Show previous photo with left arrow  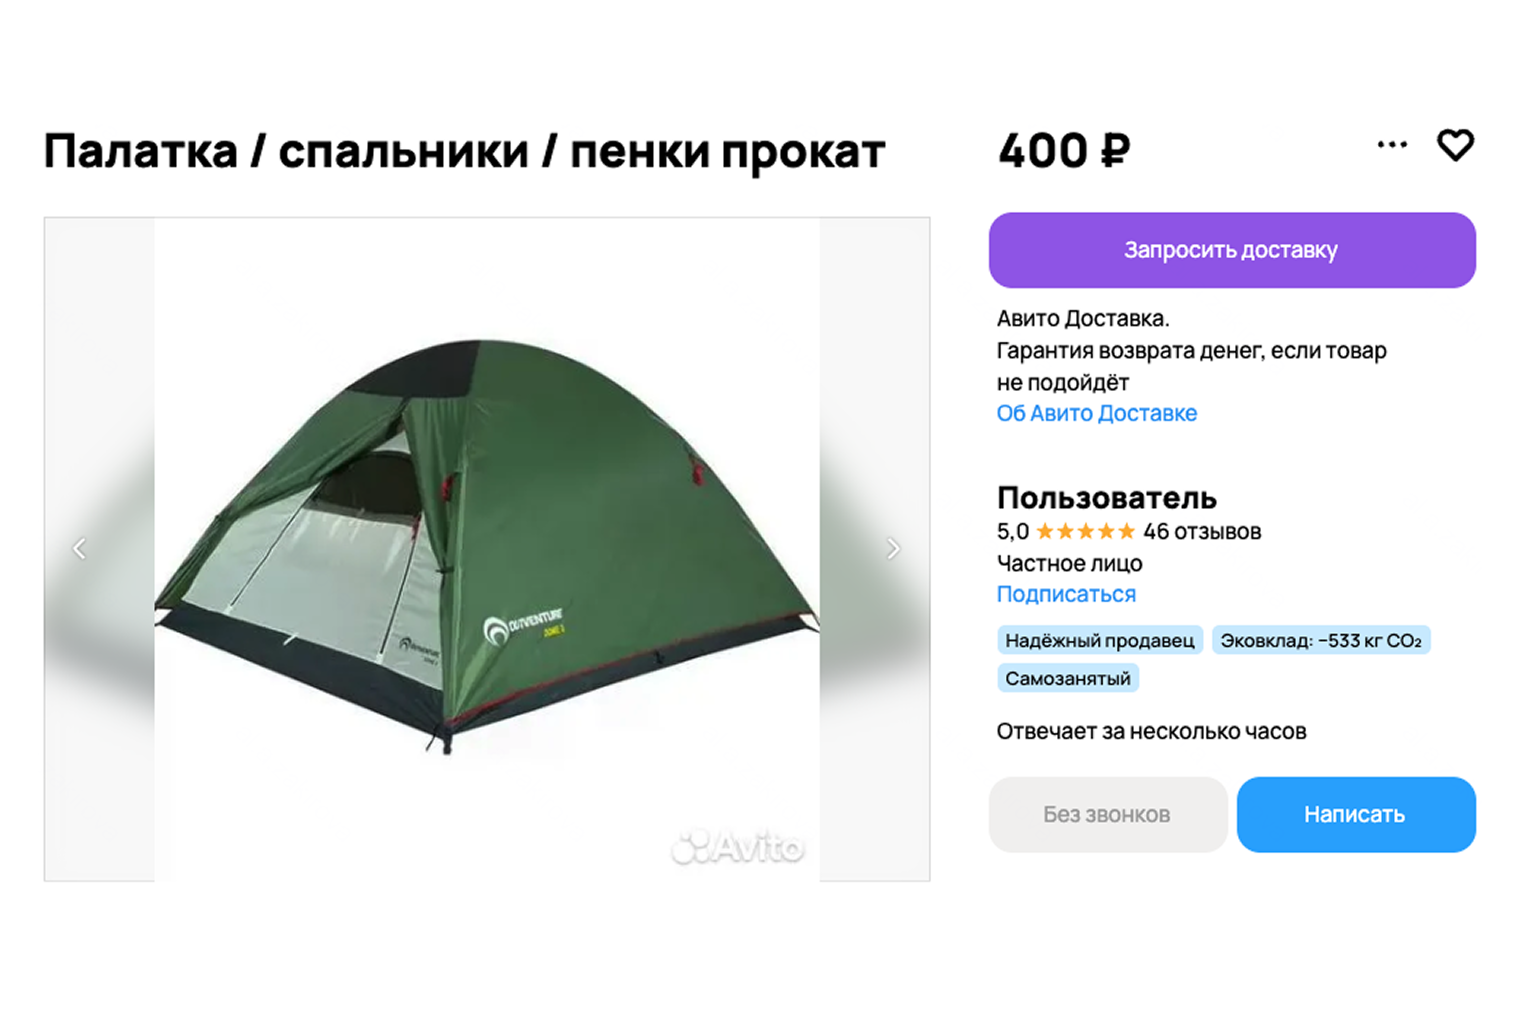point(79,549)
